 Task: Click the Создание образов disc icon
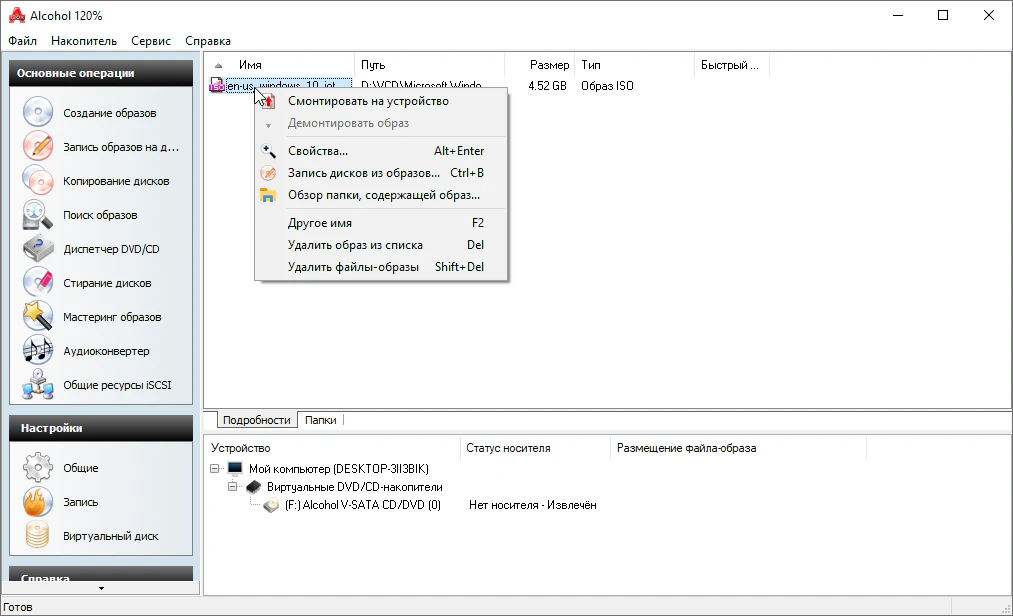37,113
